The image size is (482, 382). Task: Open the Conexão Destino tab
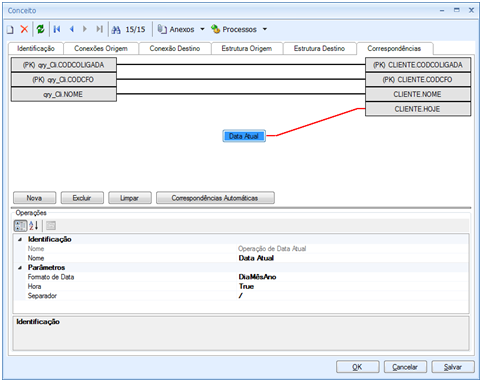pyautogui.click(x=175, y=49)
